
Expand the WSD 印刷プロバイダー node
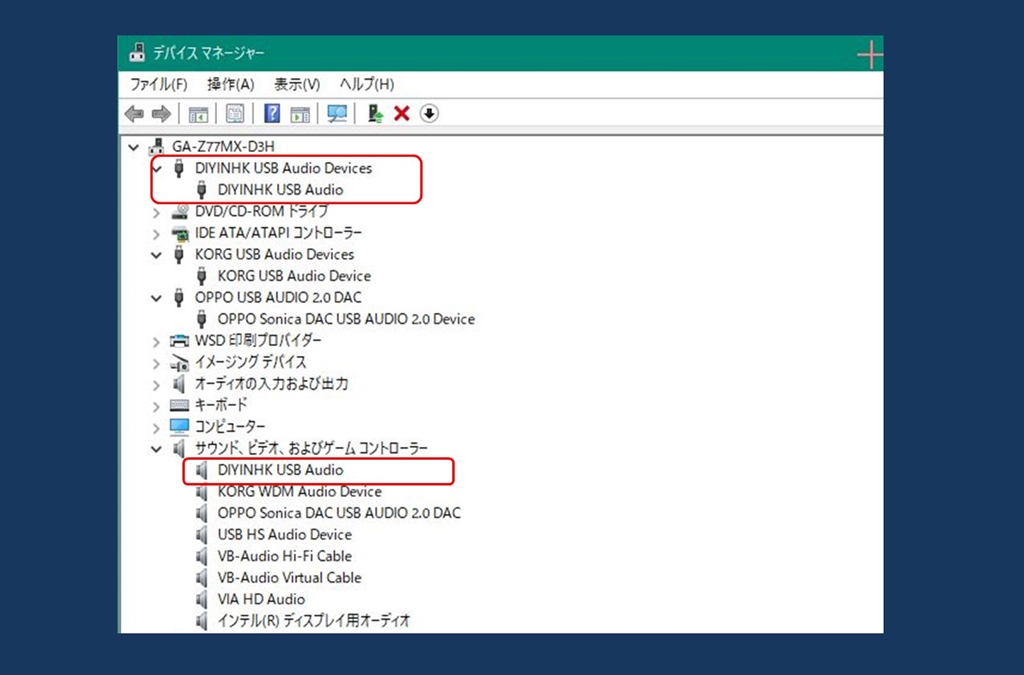(x=156, y=341)
